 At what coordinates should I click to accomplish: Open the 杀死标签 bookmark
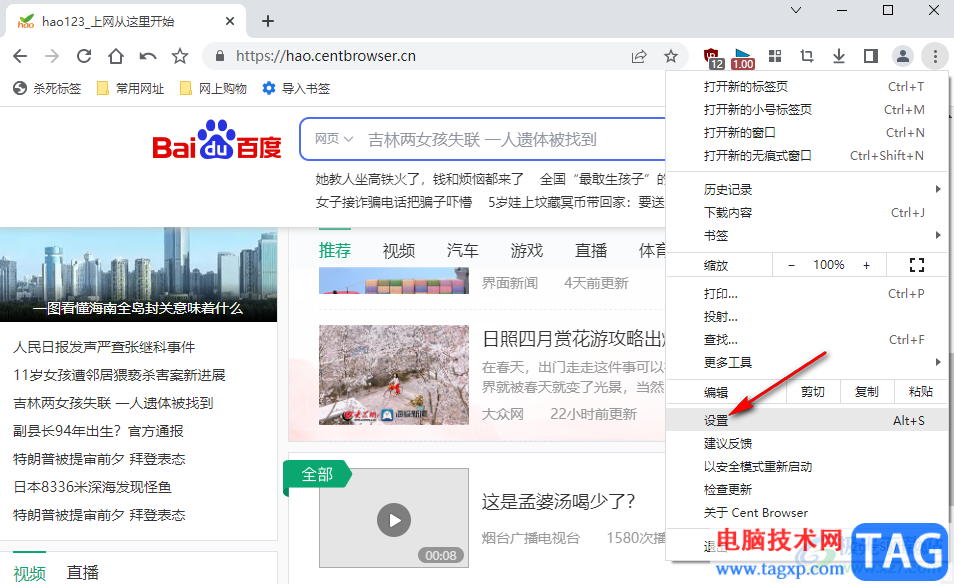click(47, 88)
